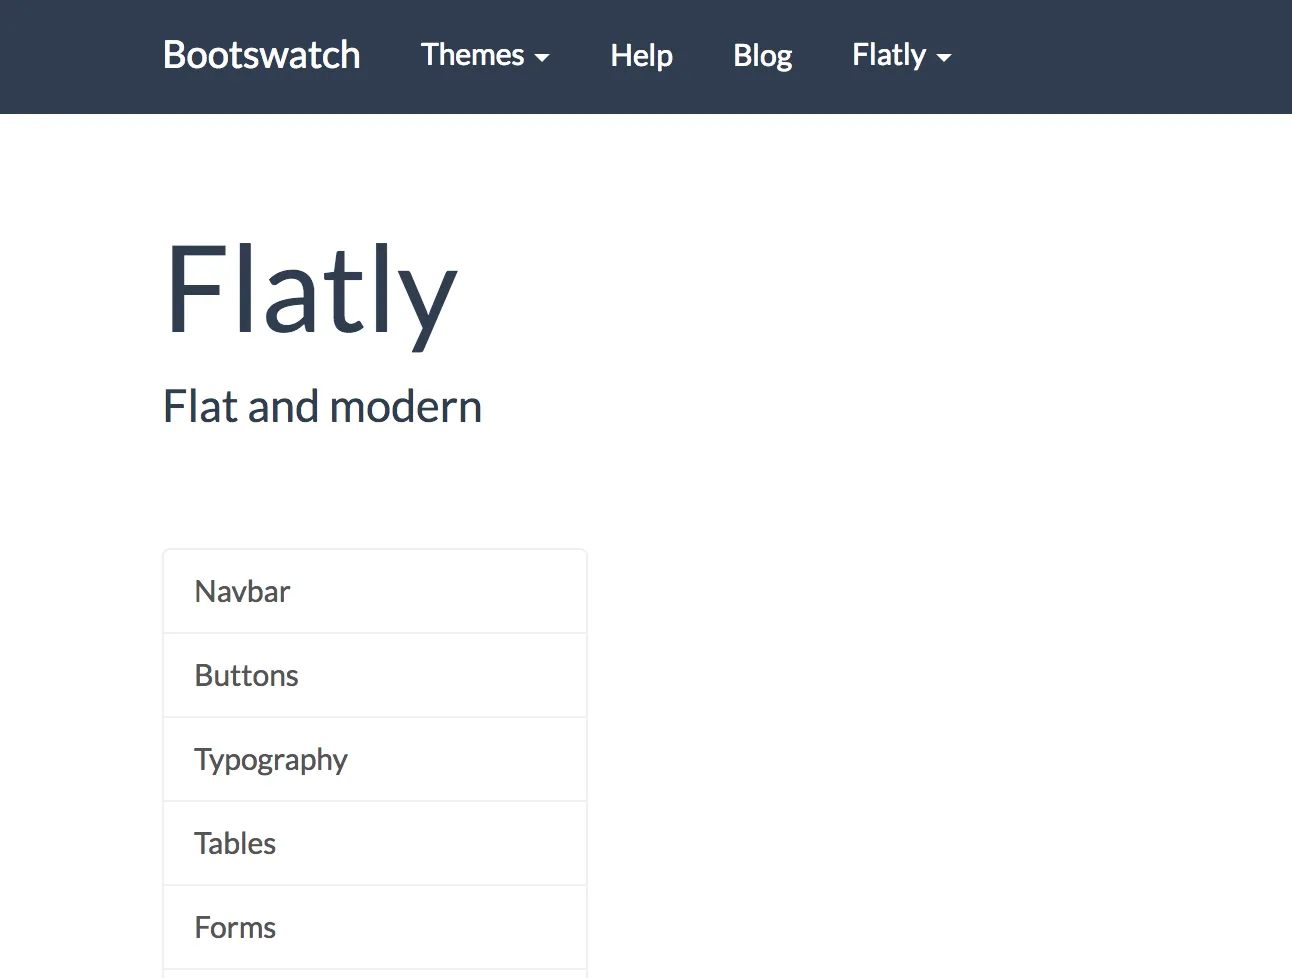The height and width of the screenshot is (978, 1292).
Task: Click the caret arrow next to Flatly
Action: click(x=944, y=58)
